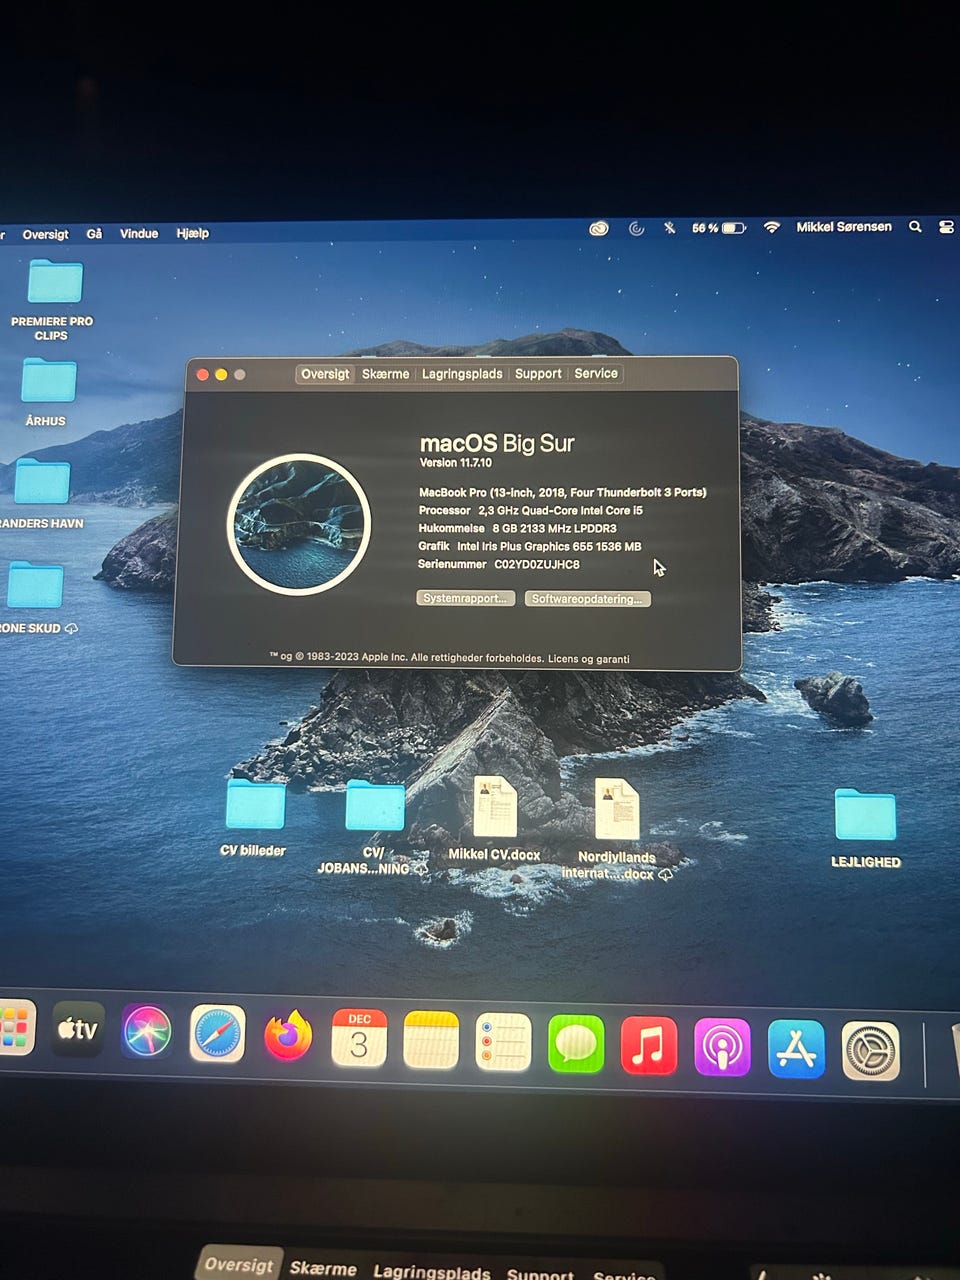Click the macOS Big Sur title
This screenshot has height=1280, width=960.
pyautogui.click(x=497, y=443)
